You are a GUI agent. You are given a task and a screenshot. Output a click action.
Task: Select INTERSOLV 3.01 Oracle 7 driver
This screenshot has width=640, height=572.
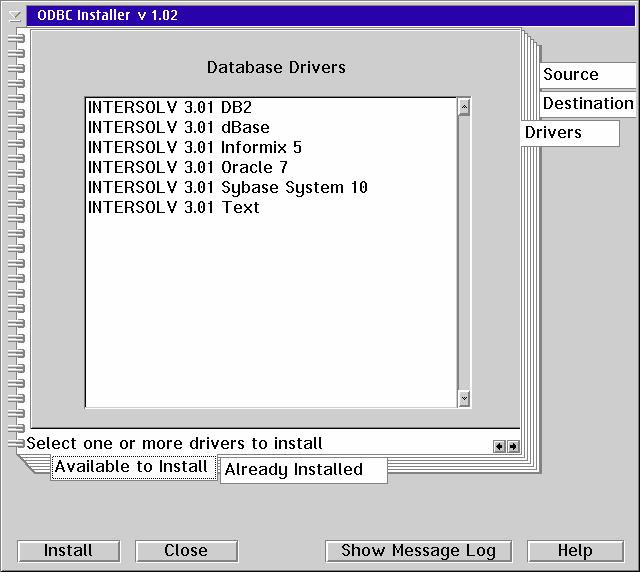point(271,168)
